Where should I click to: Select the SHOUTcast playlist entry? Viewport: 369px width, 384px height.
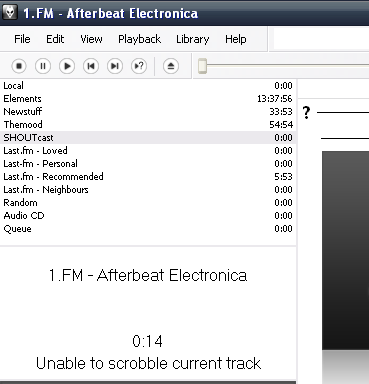(148, 138)
